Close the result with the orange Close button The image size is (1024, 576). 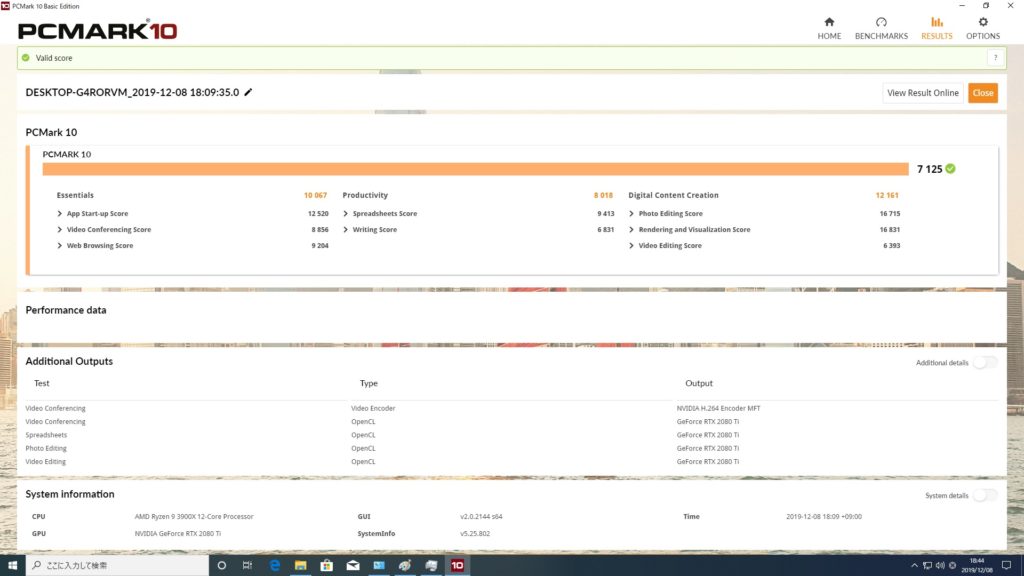pos(982,93)
